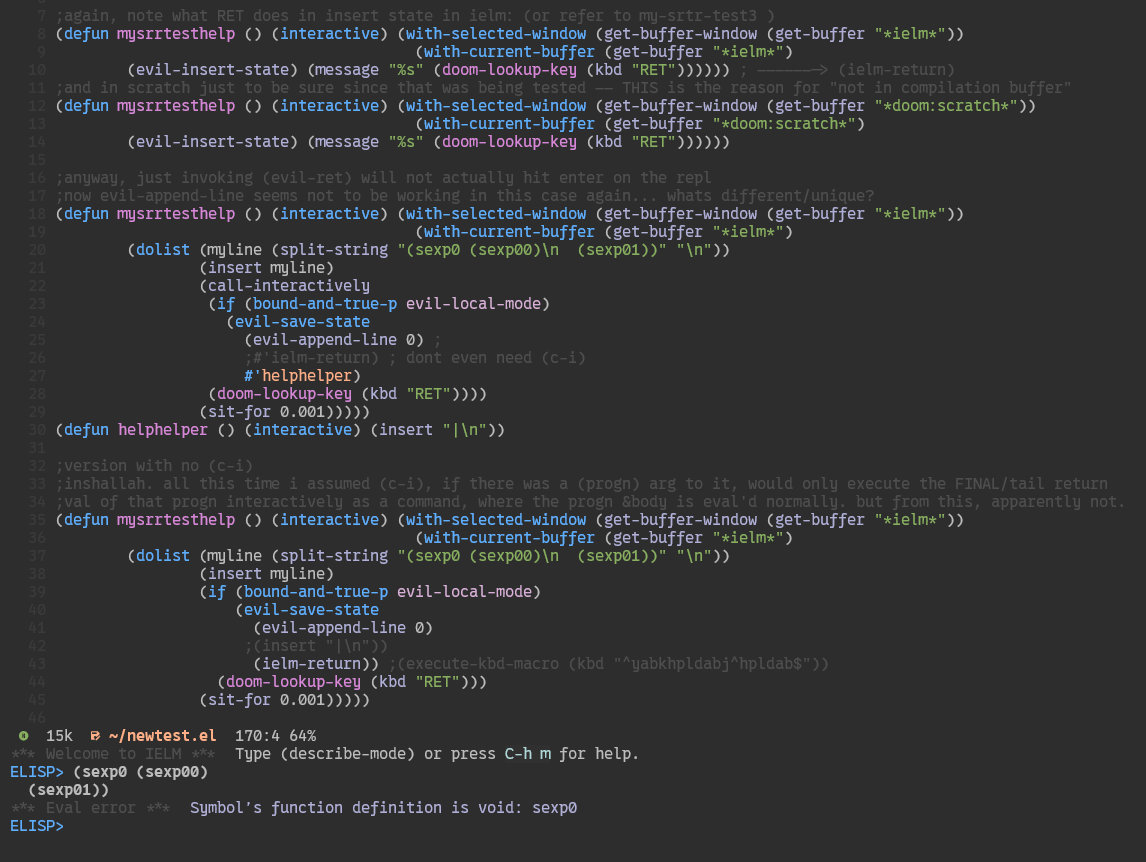Click the commented ;(insert "|\n")) on line 42
This screenshot has height=862, width=1146.
316,646
